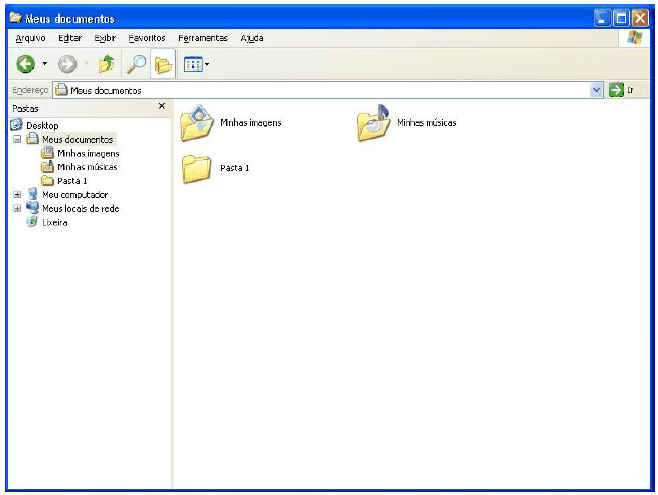Open the view modes dropdown
This screenshot has height=495, width=658.
click(x=196, y=64)
